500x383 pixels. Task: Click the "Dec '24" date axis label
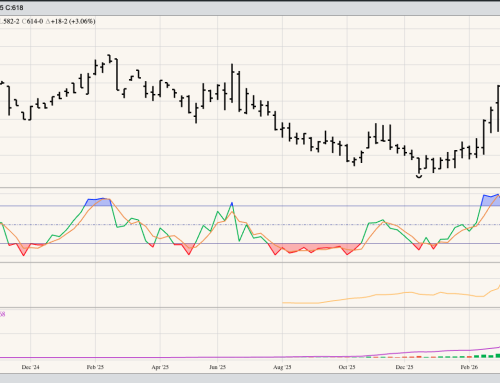point(30,367)
